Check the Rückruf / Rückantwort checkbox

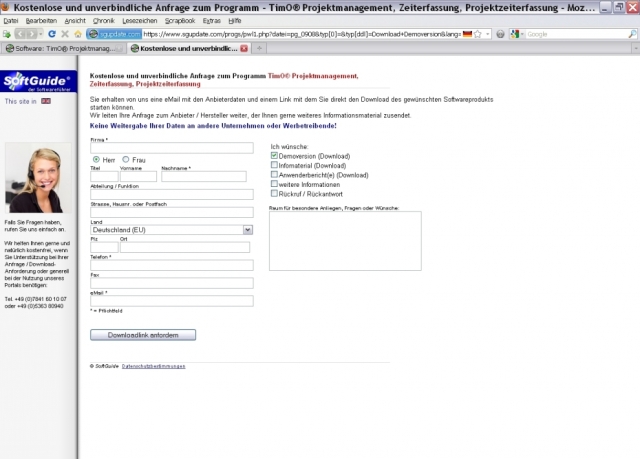point(274,193)
